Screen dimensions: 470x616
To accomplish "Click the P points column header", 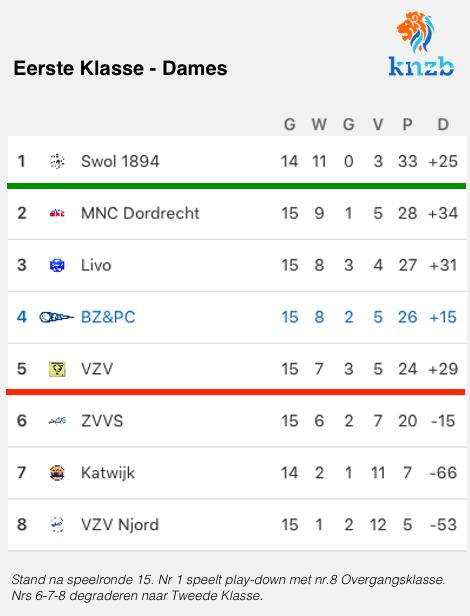I will tap(408, 125).
